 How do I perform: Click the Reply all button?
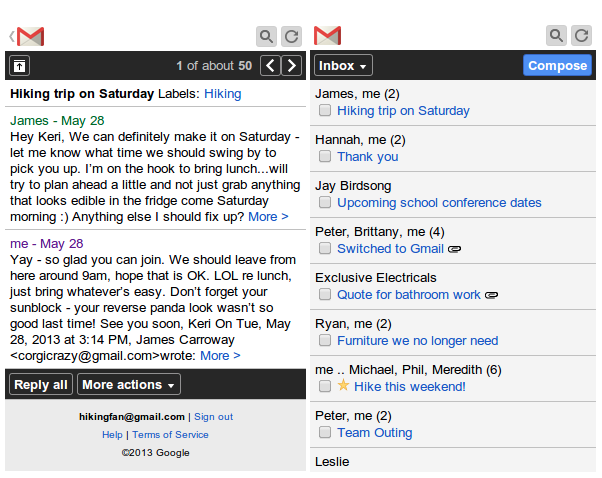41,384
